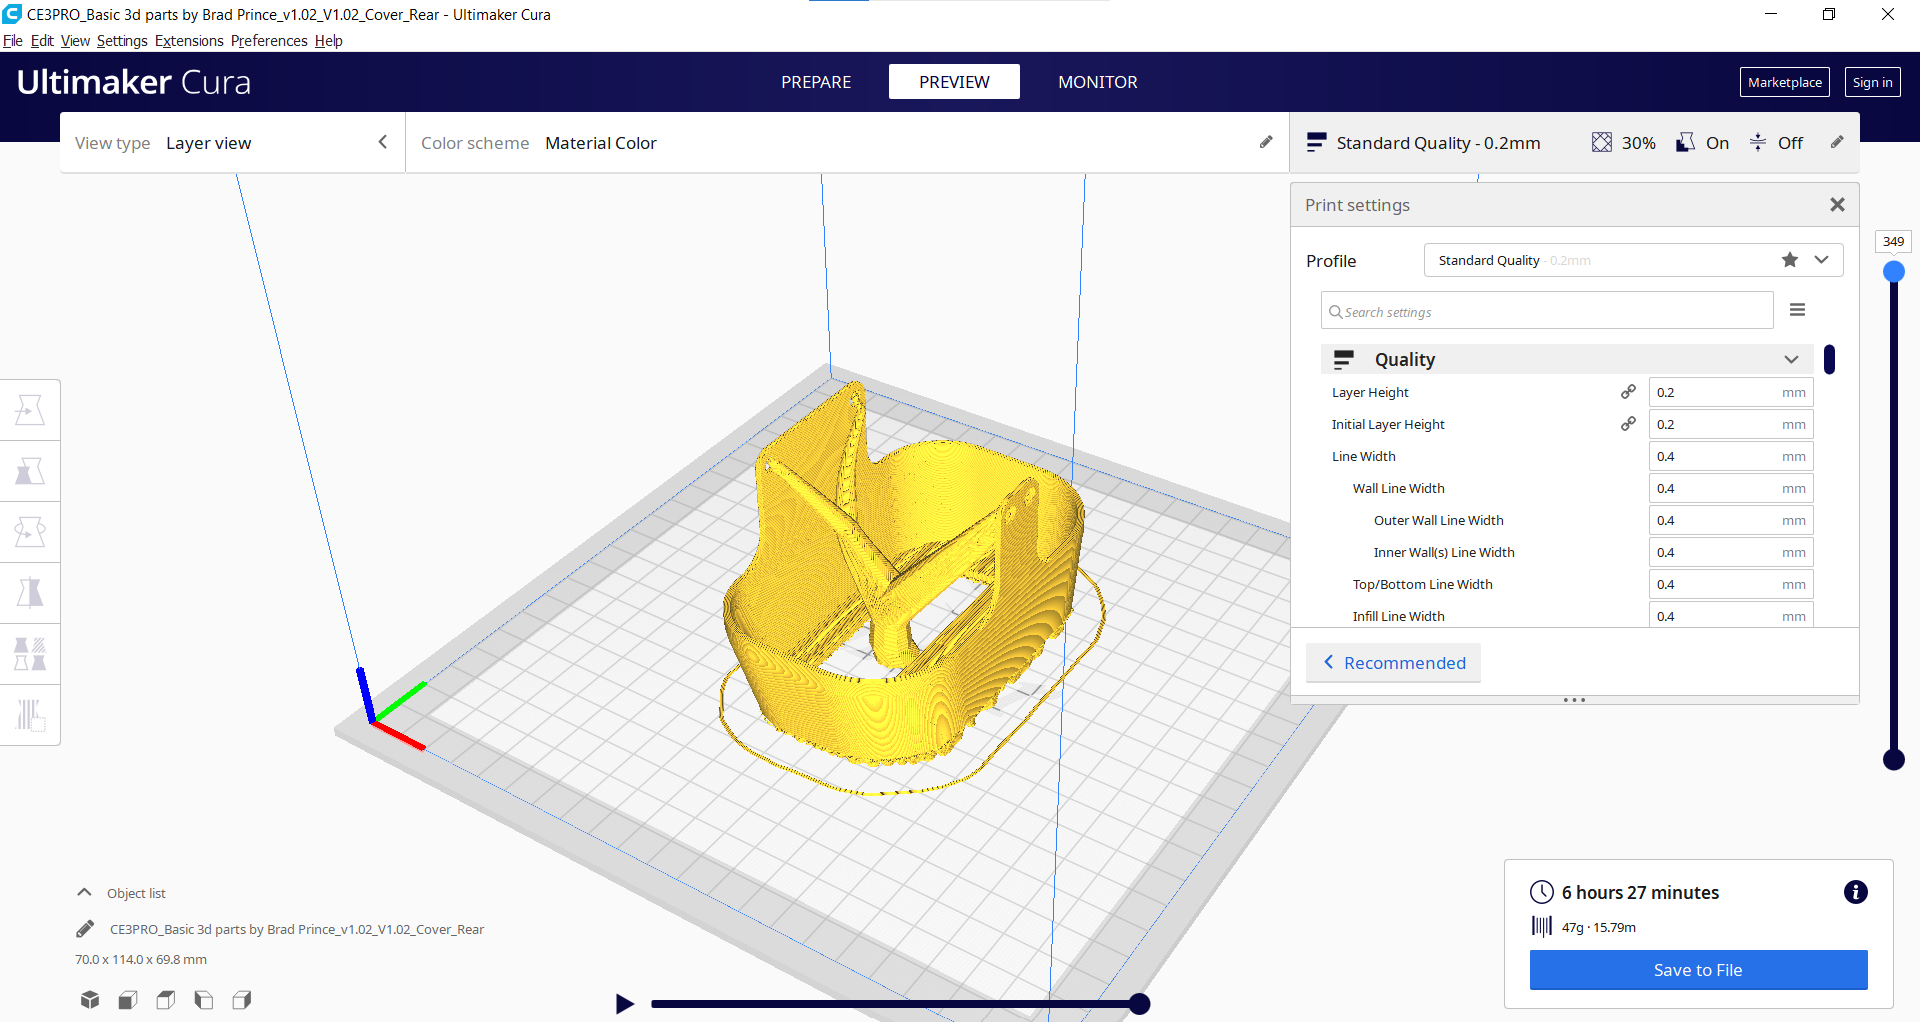Switch to right side view camera icon
This screenshot has width=1920, height=1022.
click(x=242, y=999)
